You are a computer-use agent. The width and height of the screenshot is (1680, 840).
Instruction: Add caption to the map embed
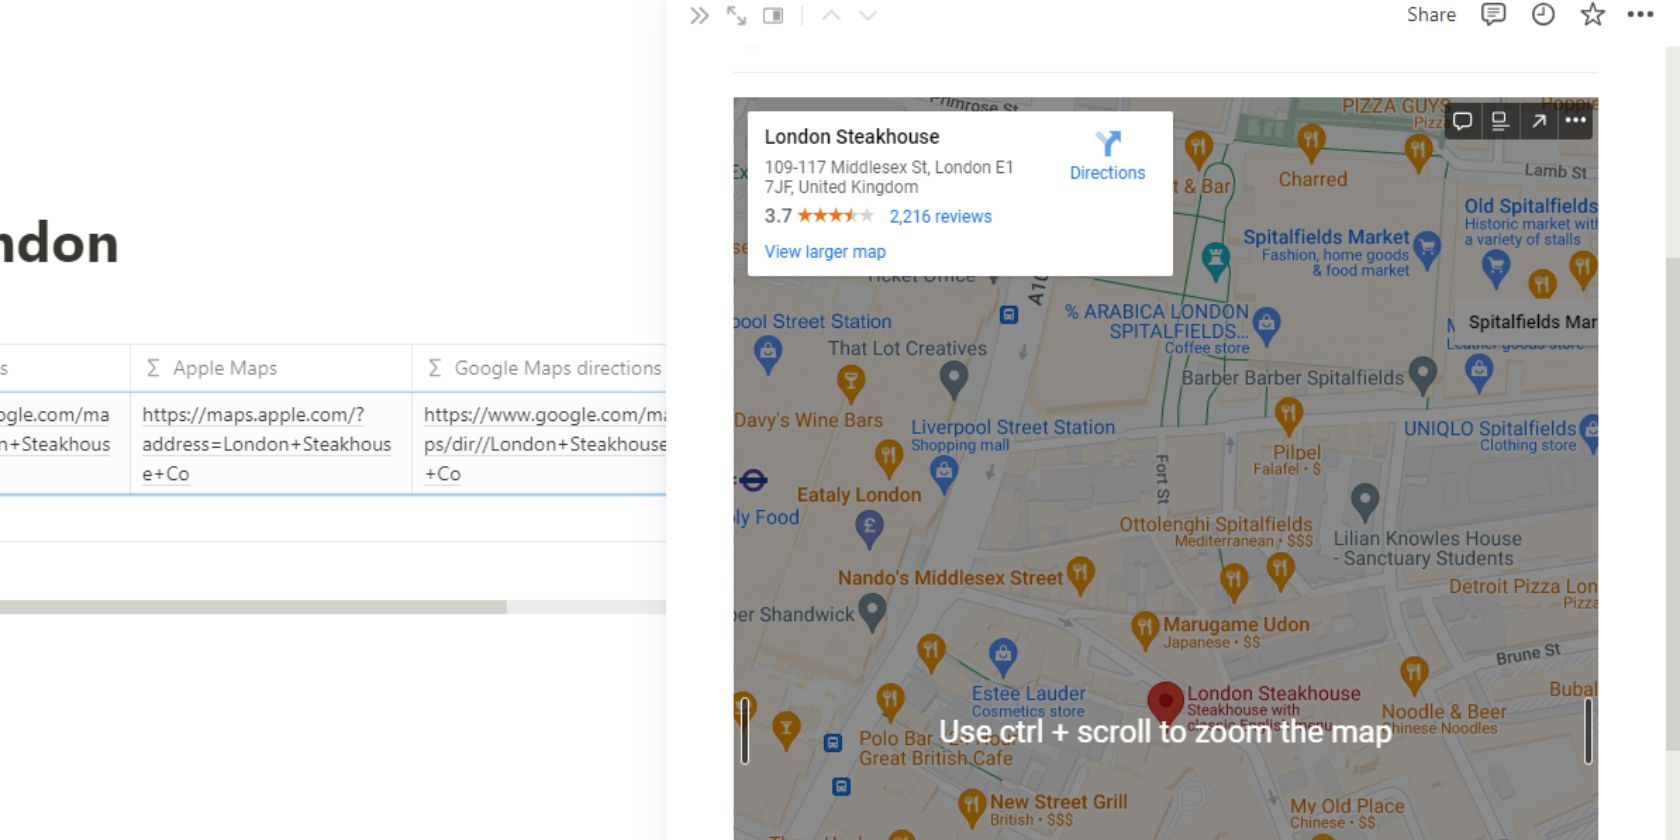click(x=1499, y=121)
